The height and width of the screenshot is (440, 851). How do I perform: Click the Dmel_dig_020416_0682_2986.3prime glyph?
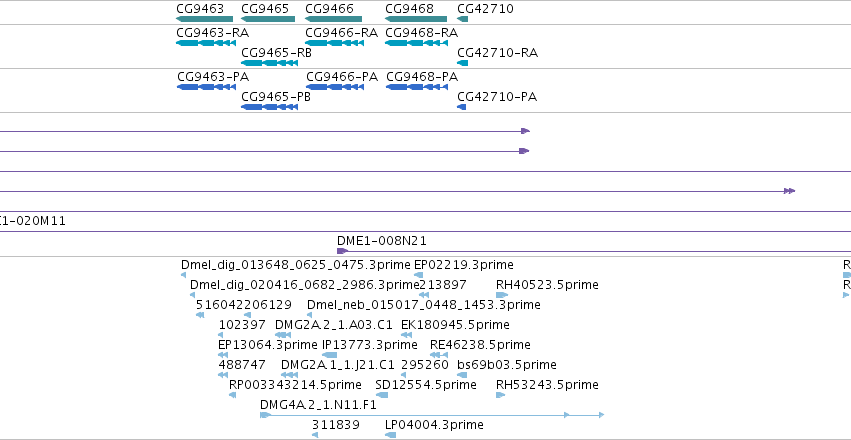tap(192, 295)
